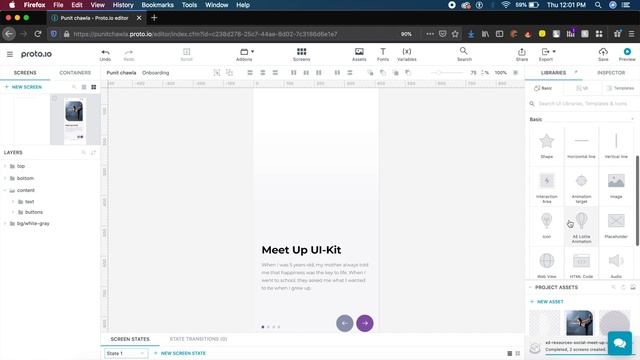Open the proto.io hamburger menu
The height and width of the screenshot is (360, 640).
(x=10, y=54)
